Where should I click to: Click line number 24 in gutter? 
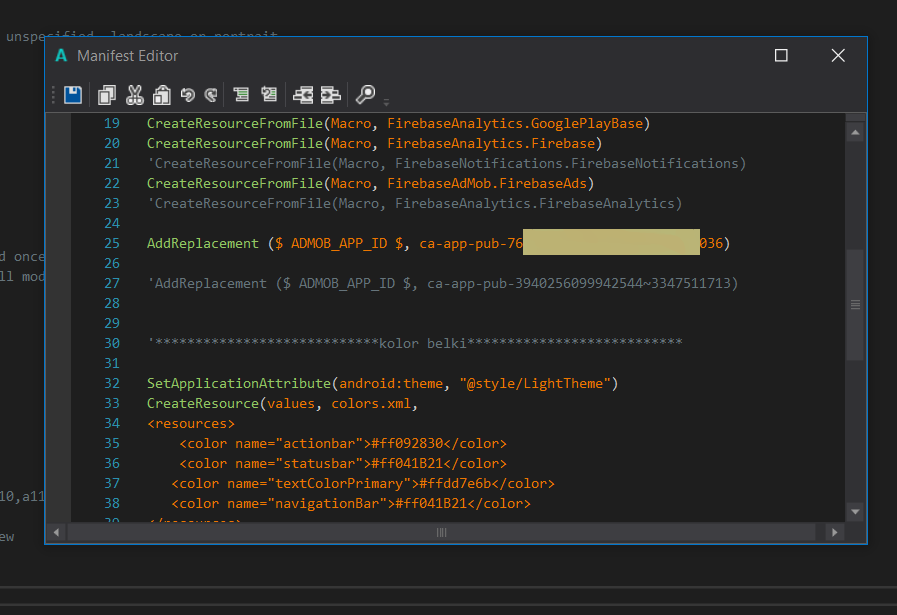tap(112, 224)
